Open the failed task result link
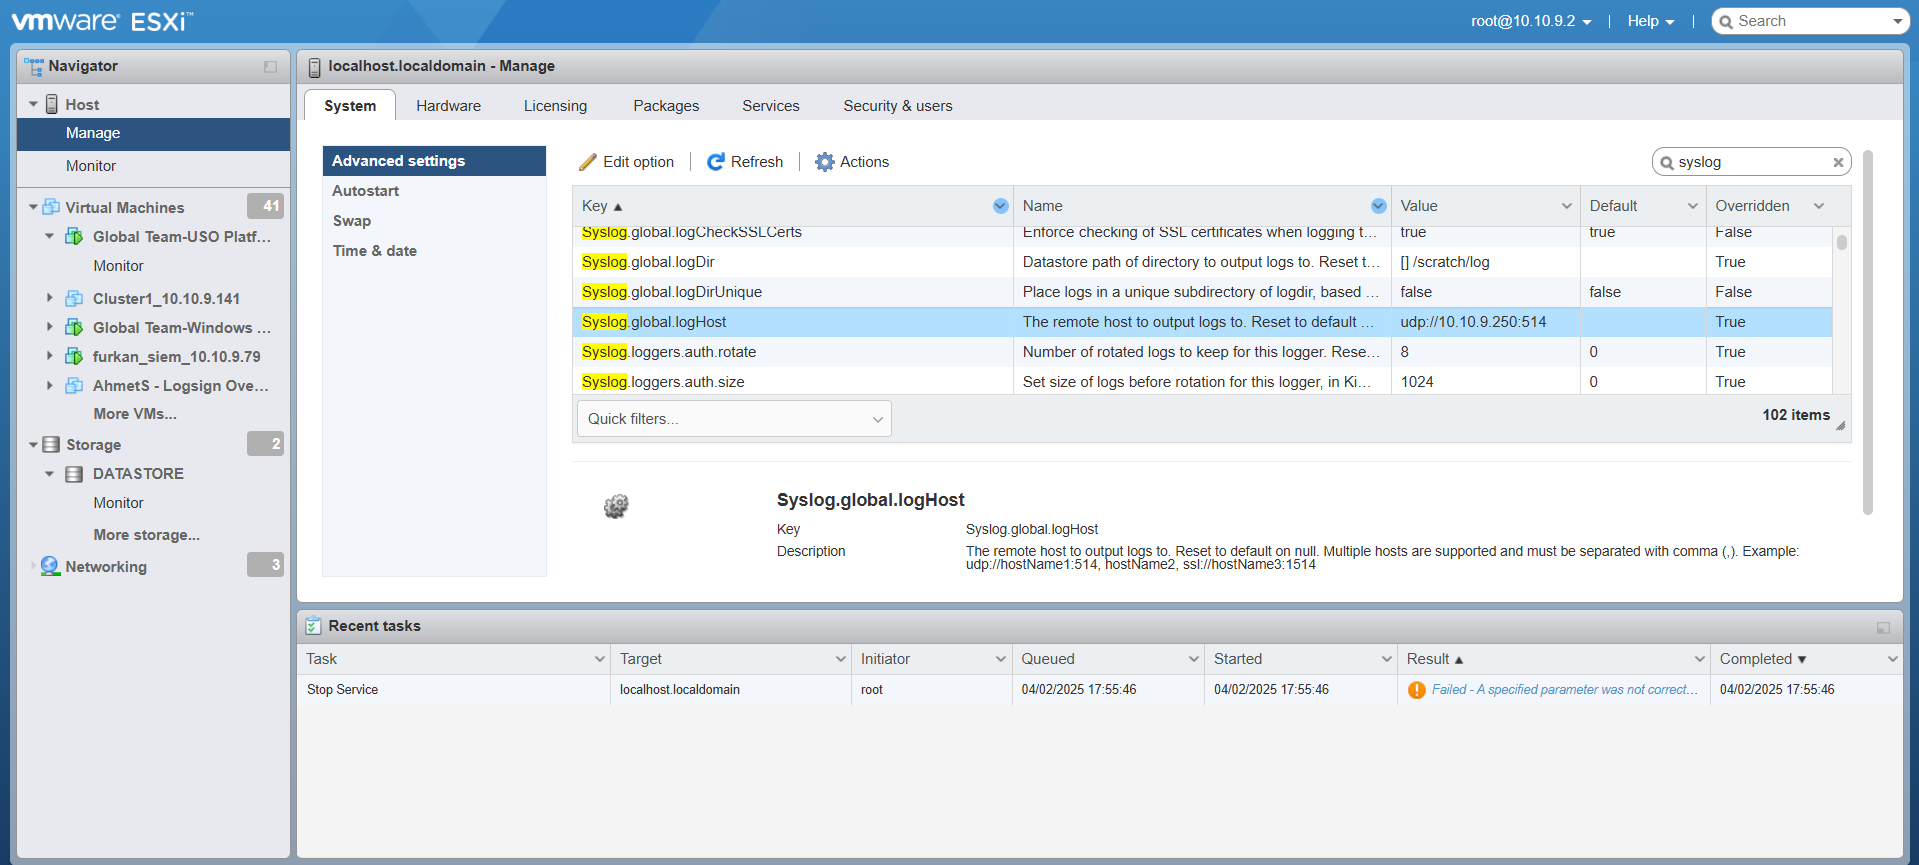Image resolution: width=1919 pixels, height=865 pixels. (1565, 690)
